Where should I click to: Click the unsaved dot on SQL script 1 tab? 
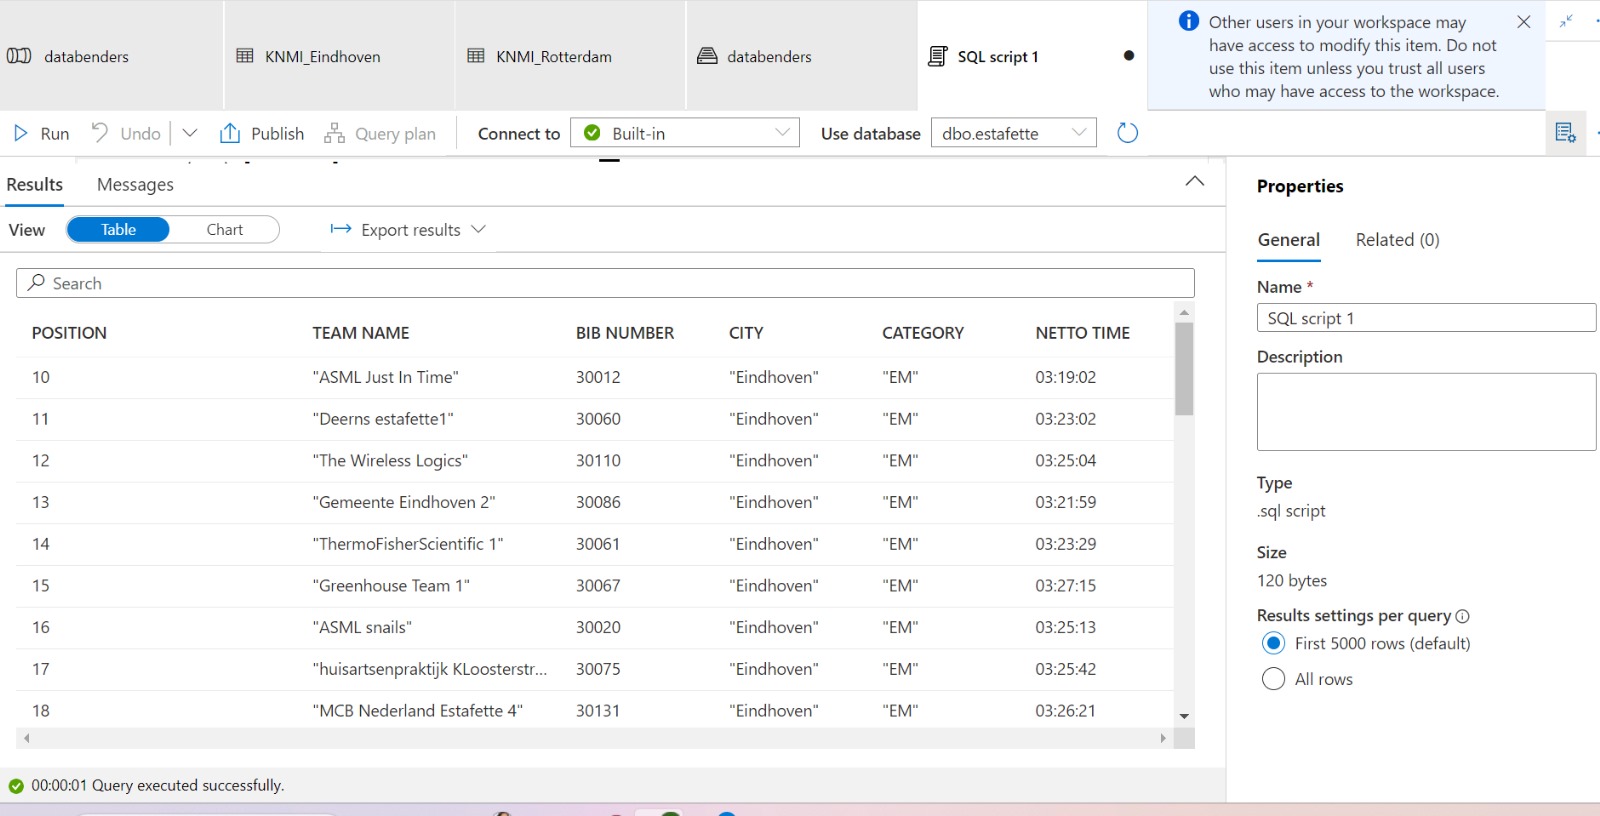[1129, 56]
